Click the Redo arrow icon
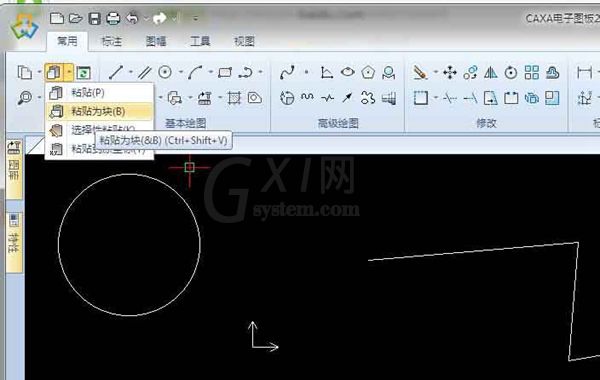This screenshot has width=600, height=380. (160, 18)
